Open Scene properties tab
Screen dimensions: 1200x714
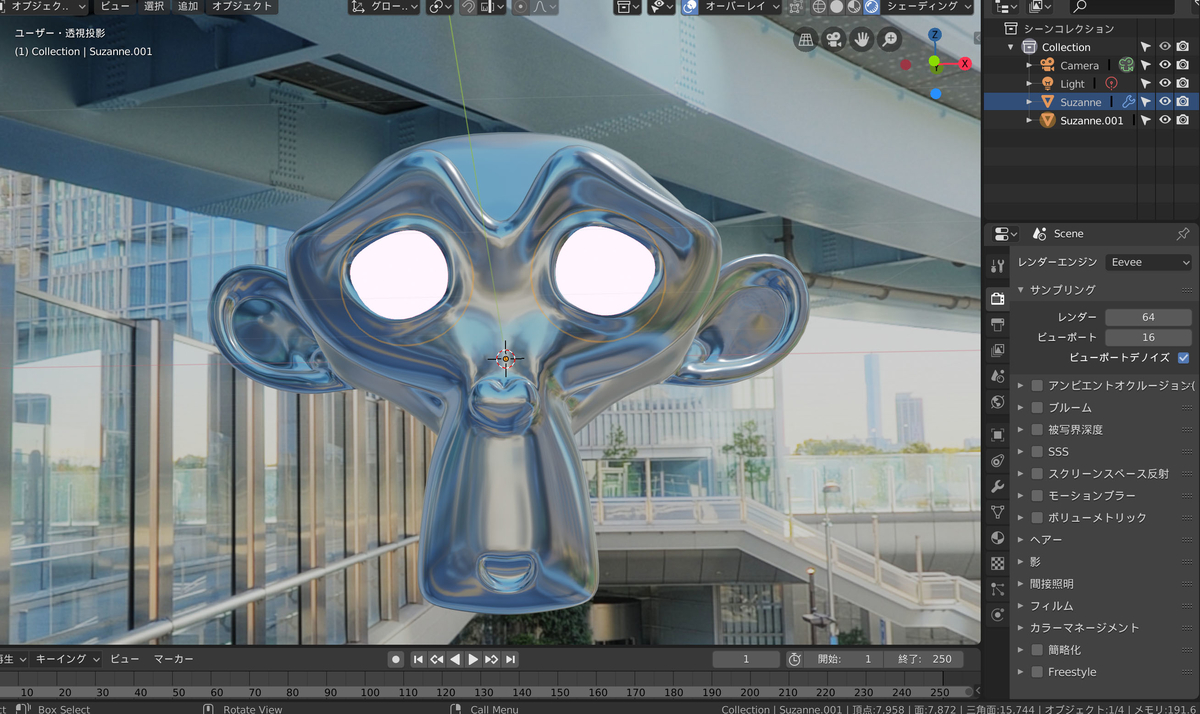coord(997,376)
